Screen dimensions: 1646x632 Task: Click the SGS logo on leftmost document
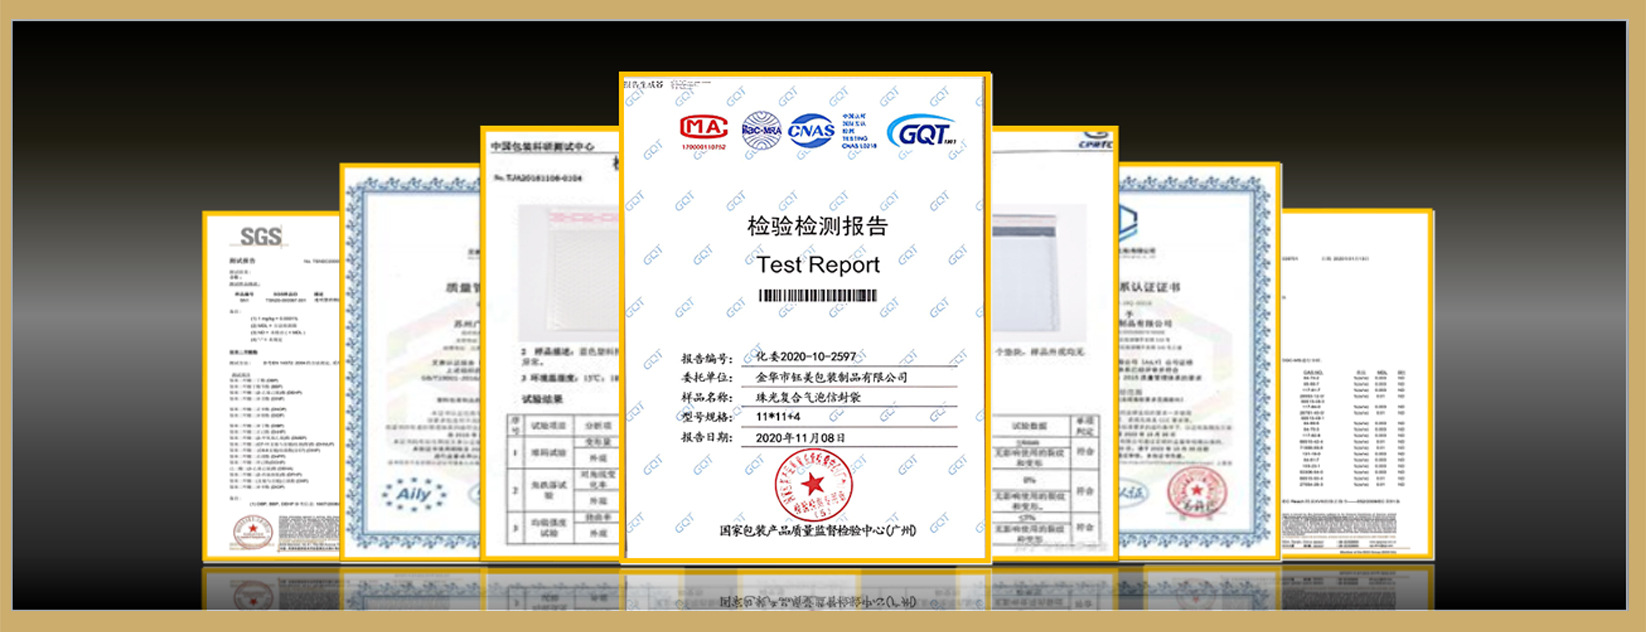(x=260, y=237)
